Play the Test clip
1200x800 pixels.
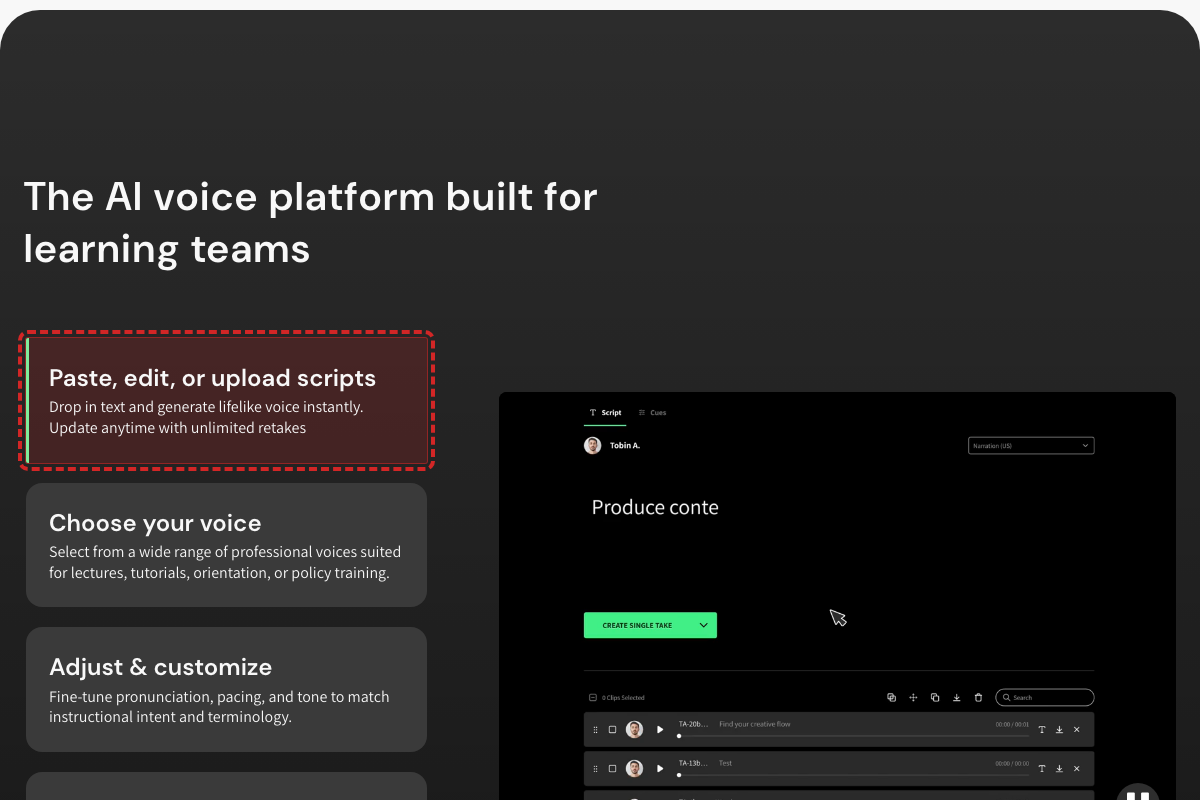tap(660, 768)
